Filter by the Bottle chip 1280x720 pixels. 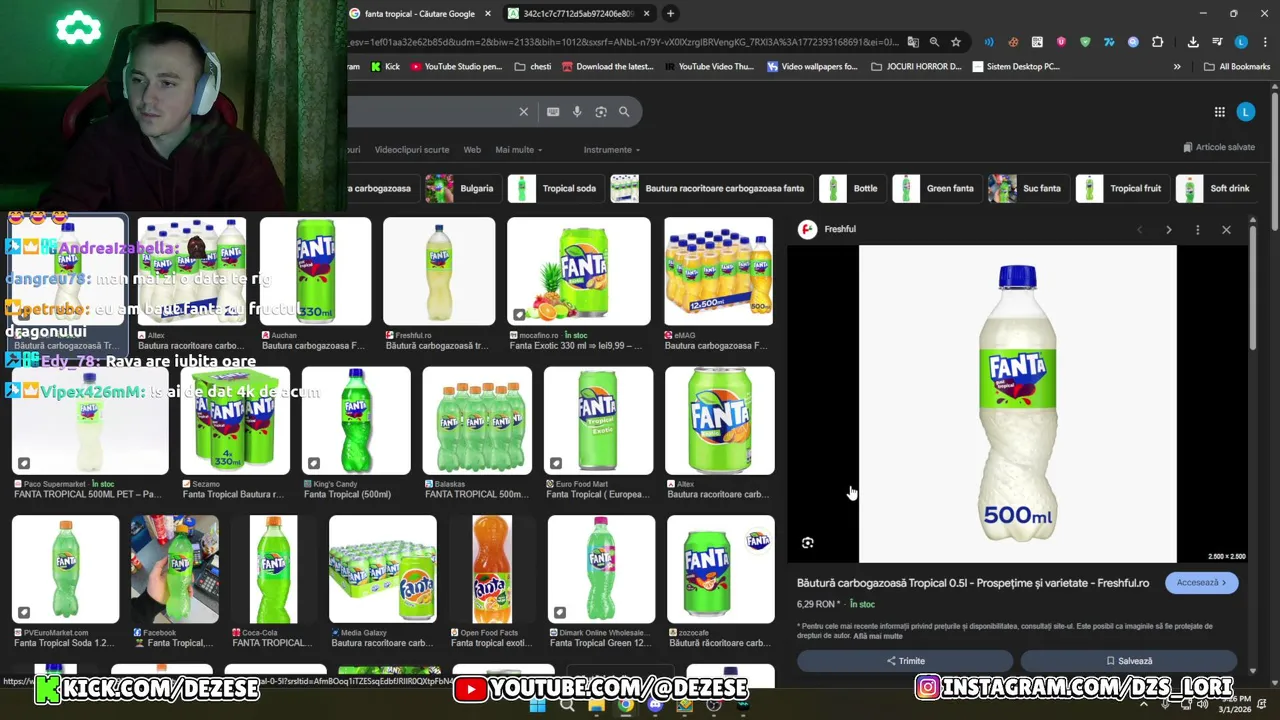(851, 188)
